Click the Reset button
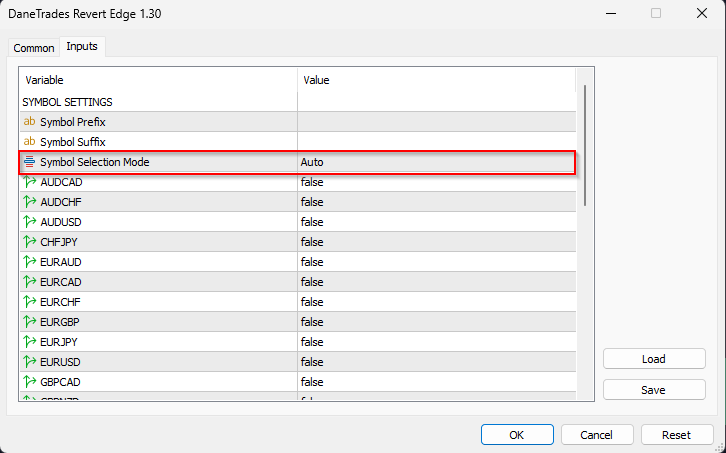 pos(677,435)
